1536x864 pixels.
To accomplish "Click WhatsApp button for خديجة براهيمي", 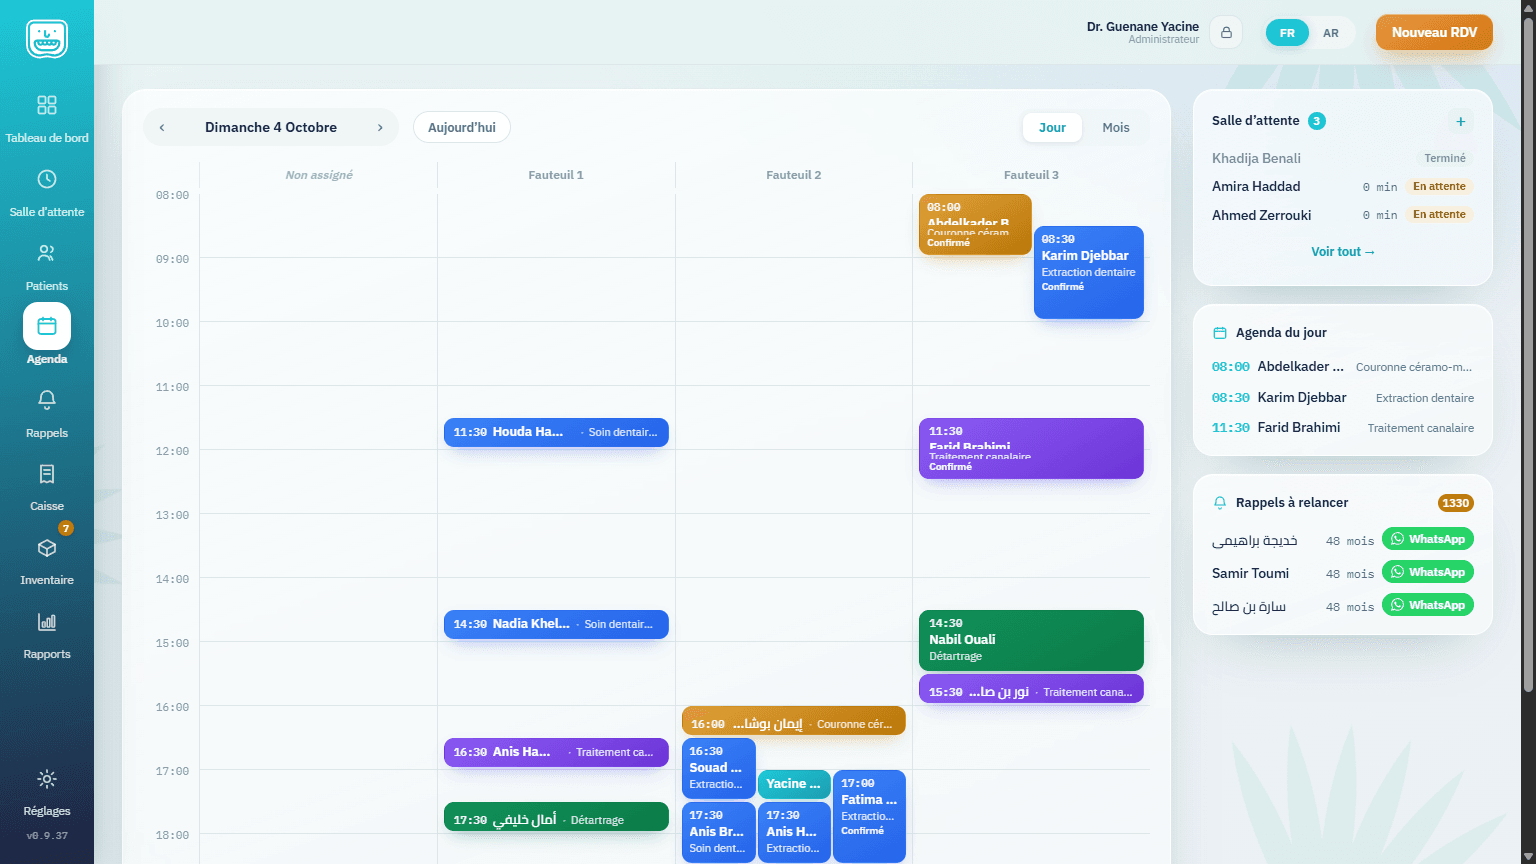I will click(x=1428, y=539).
